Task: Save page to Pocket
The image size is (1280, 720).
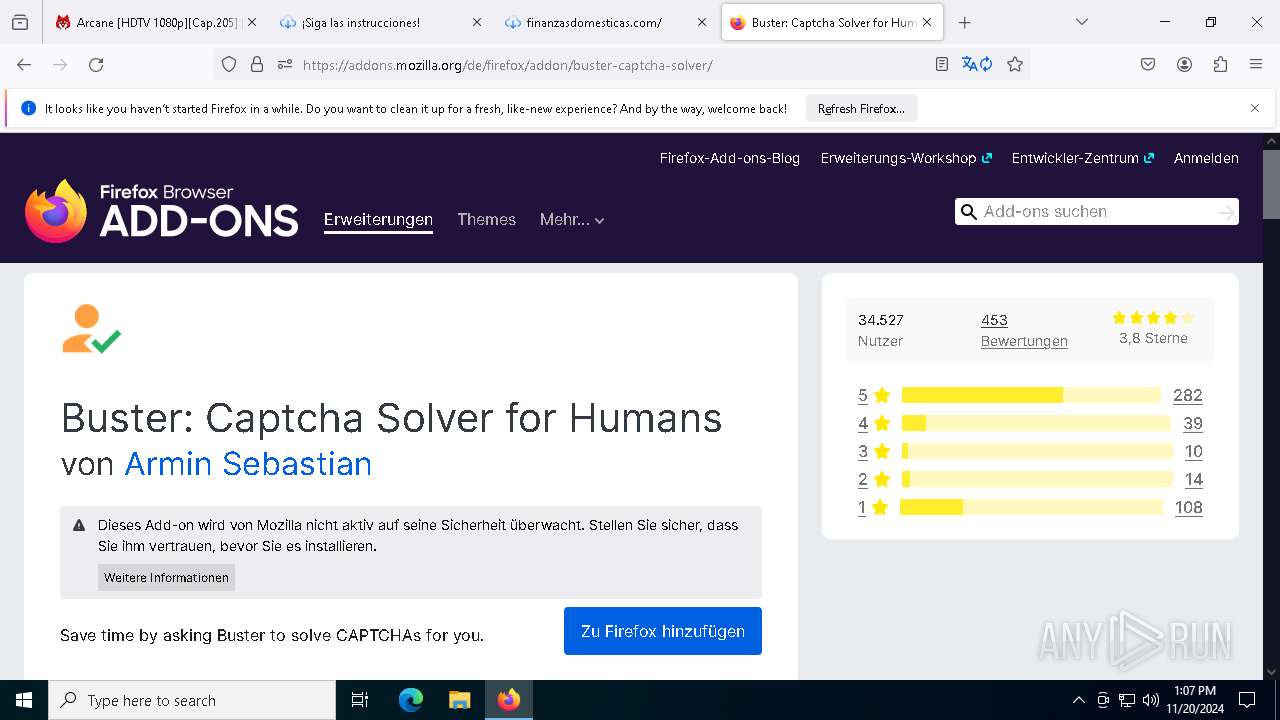Action: (1148, 65)
